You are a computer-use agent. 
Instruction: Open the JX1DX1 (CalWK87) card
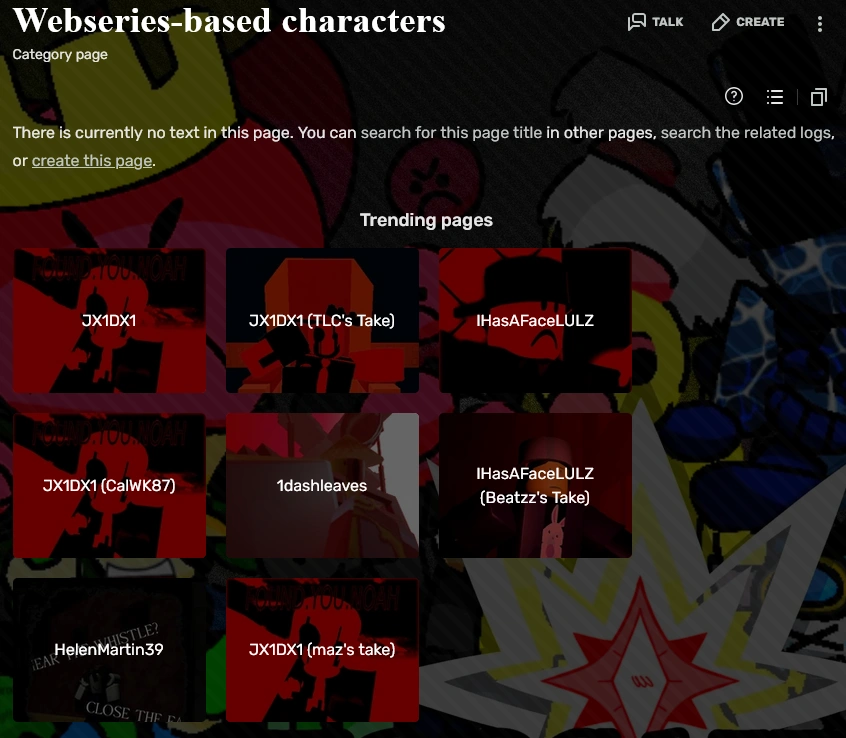[109, 486]
